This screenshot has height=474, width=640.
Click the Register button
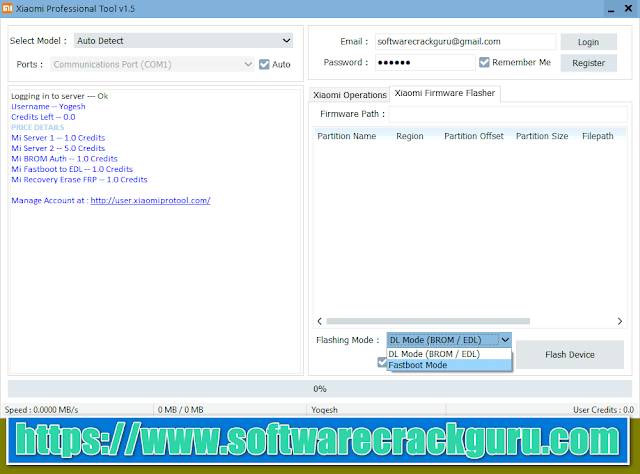pos(588,63)
